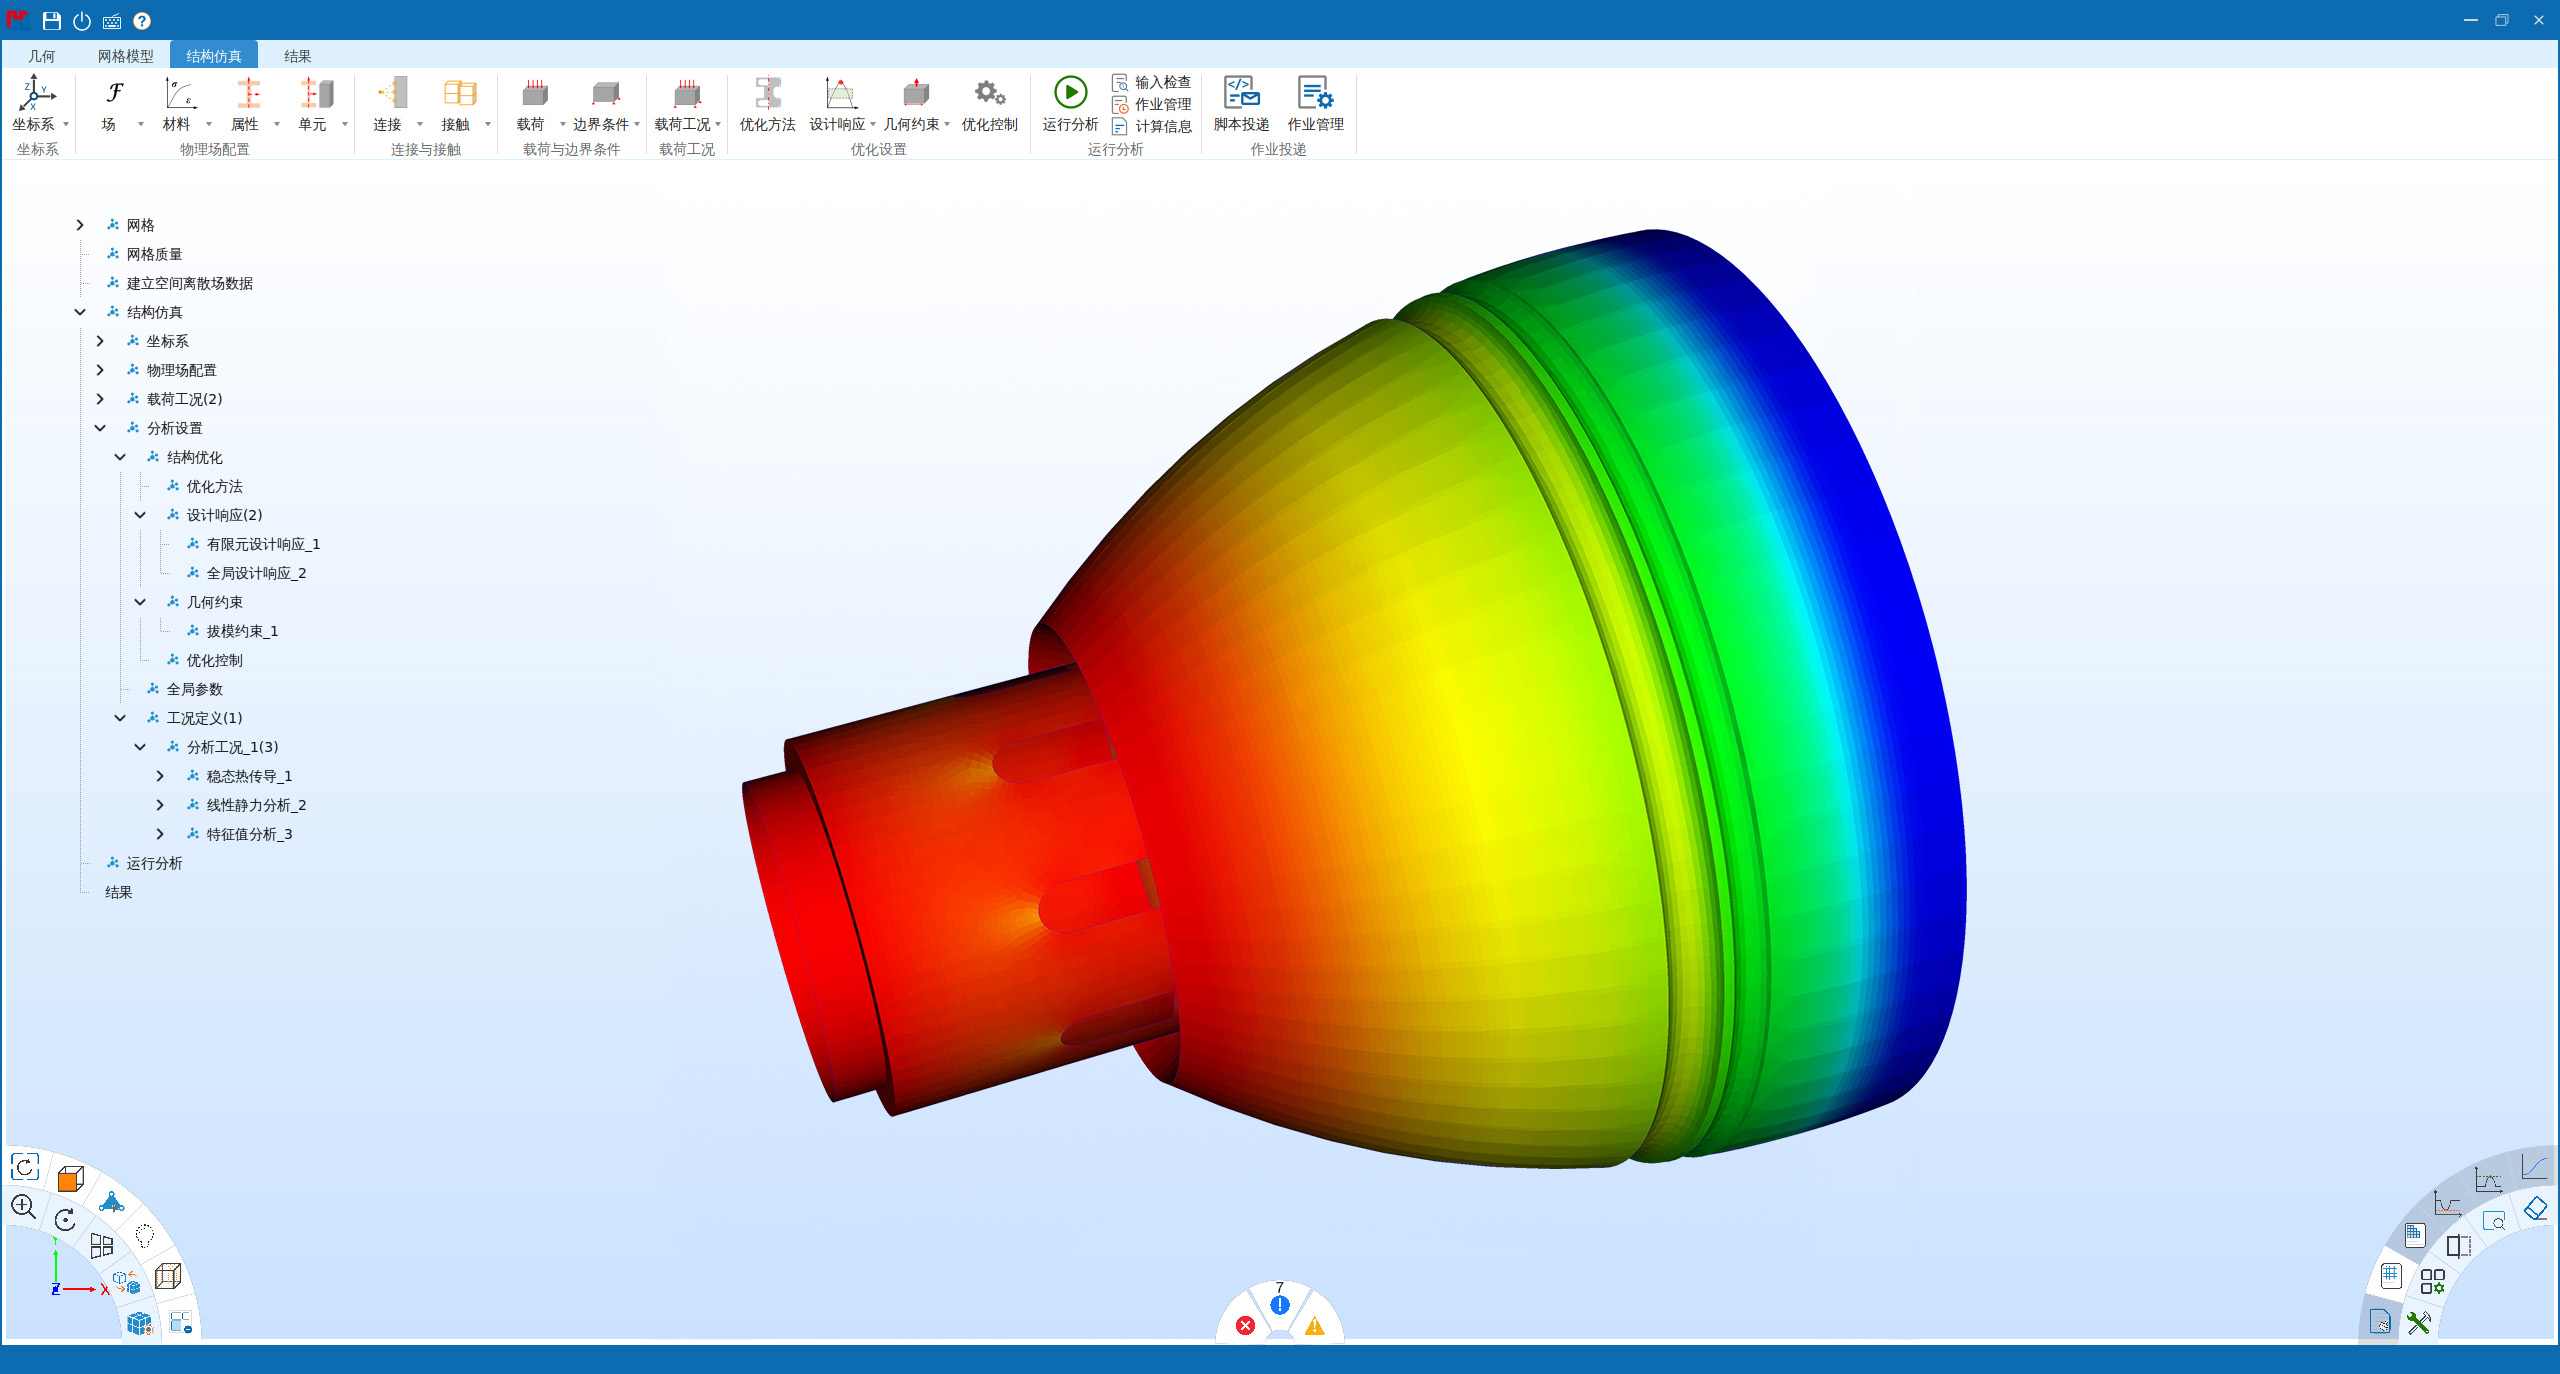Click the red error status icon
This screenshot has height=1374, width=2560.
[1245, 1325]
